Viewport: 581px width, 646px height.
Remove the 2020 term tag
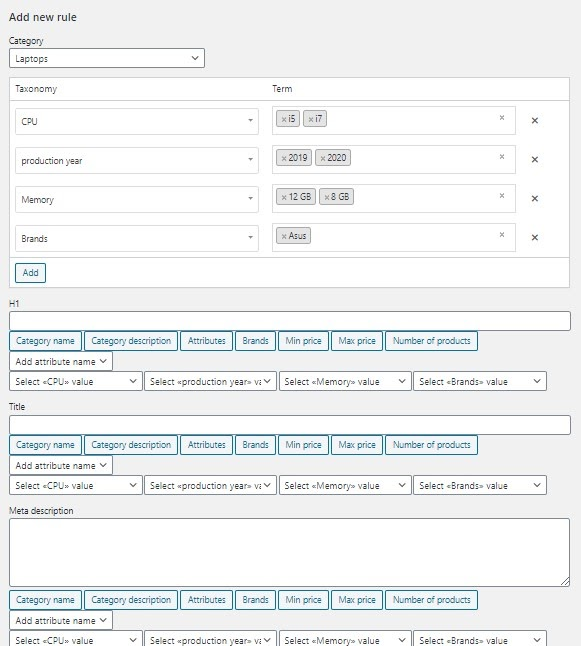pos(323,158)
